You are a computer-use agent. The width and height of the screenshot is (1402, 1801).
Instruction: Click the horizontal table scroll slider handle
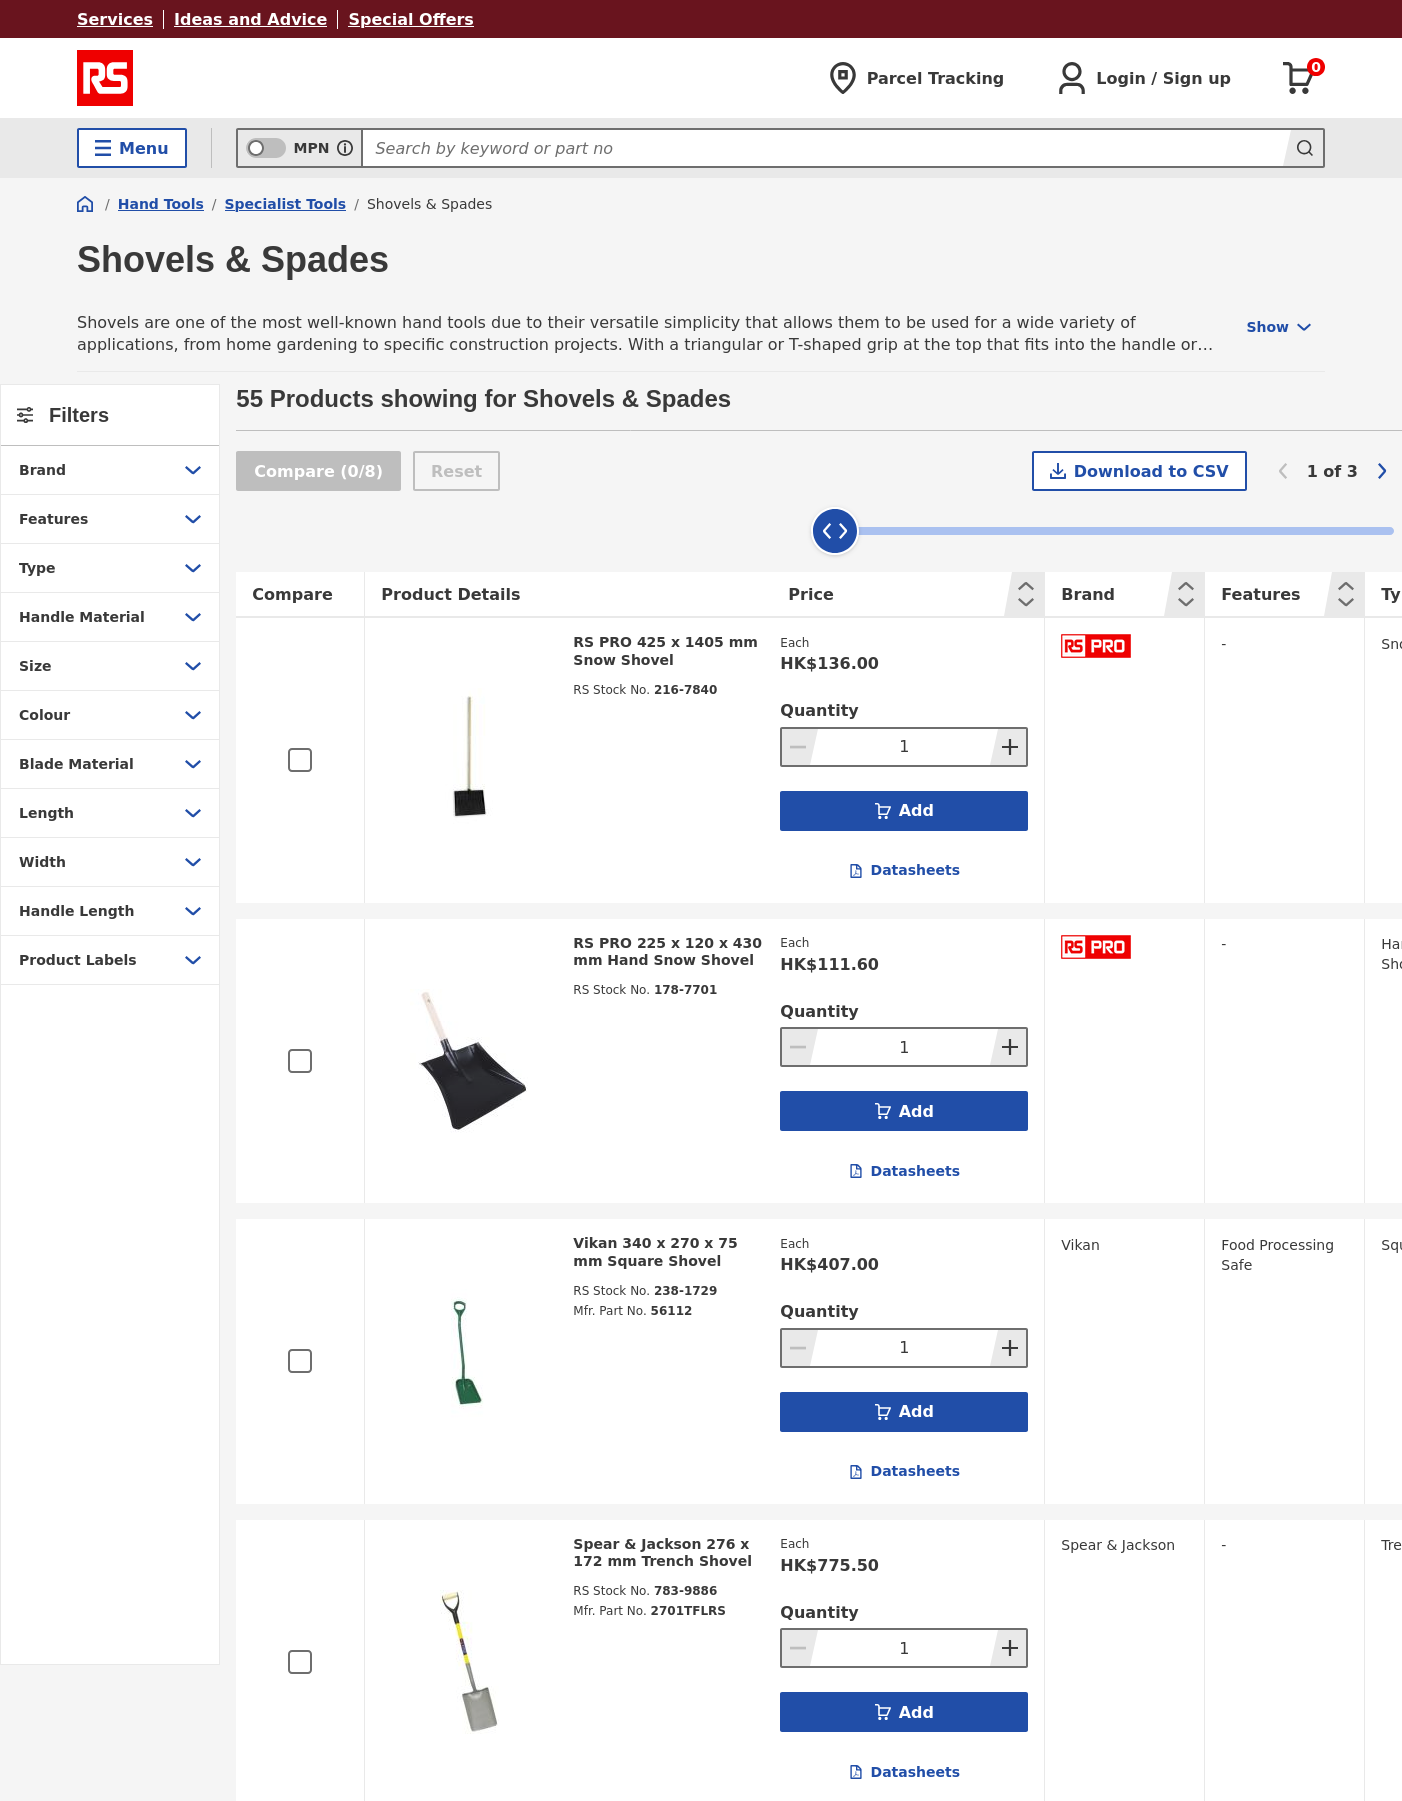tap(835, 531)
